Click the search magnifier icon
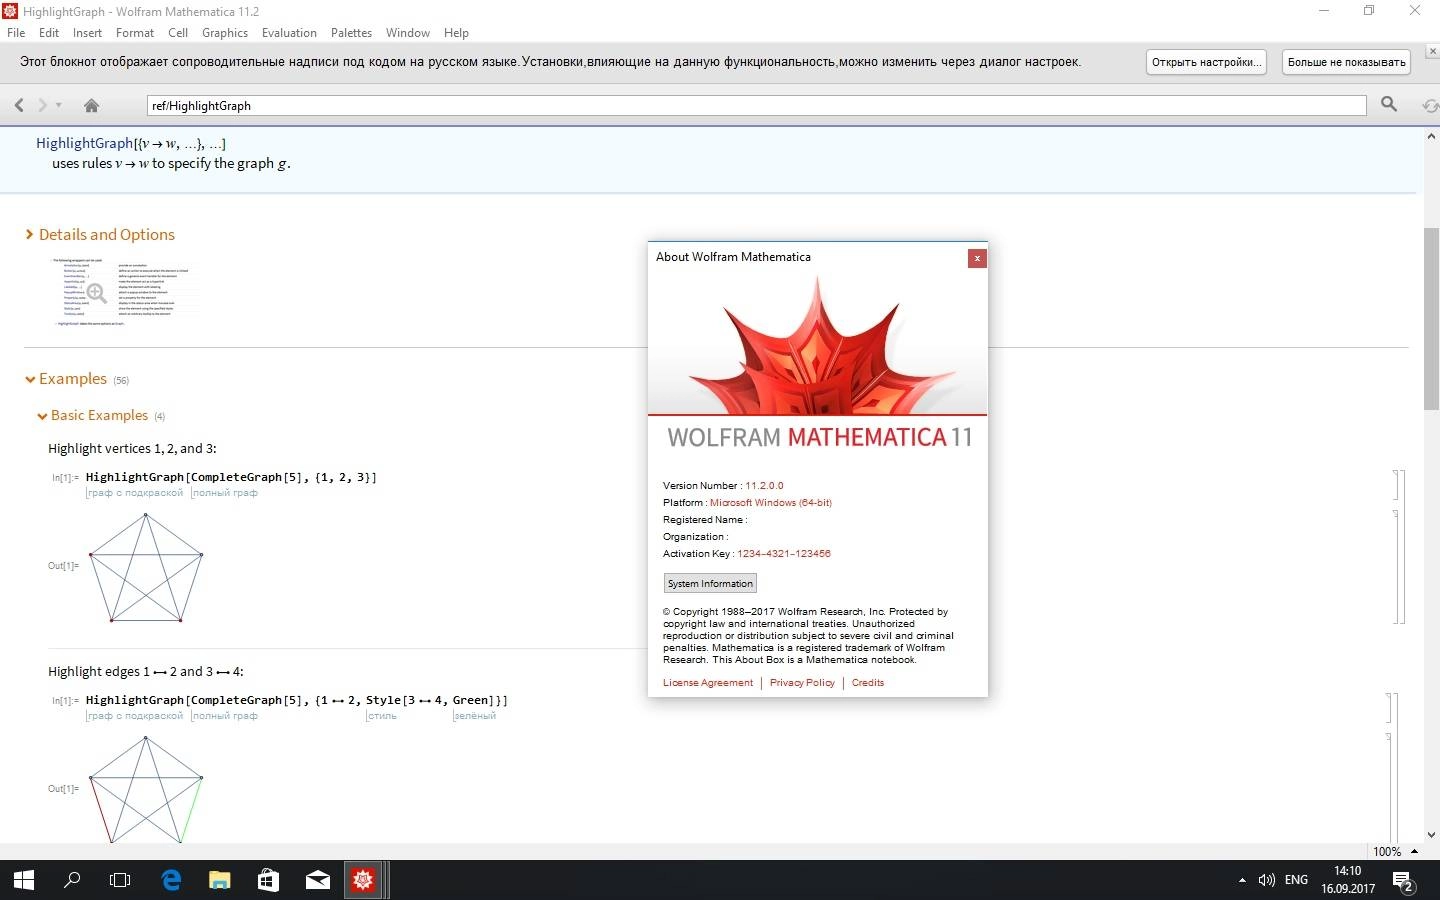The image size is (1440, 900). point(1389,104)
